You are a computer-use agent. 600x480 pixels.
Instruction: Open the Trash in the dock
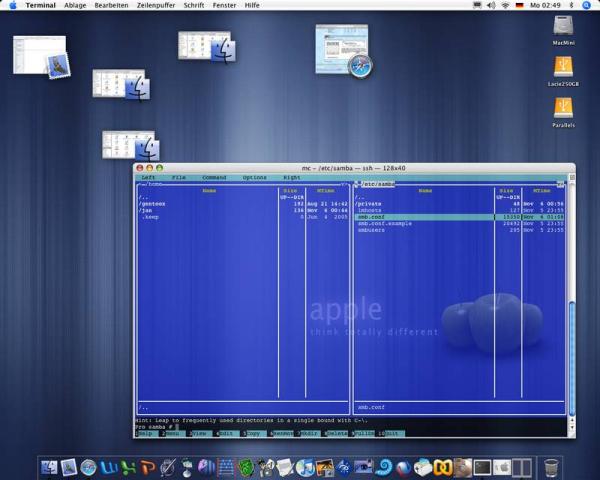tap(551, 467)
